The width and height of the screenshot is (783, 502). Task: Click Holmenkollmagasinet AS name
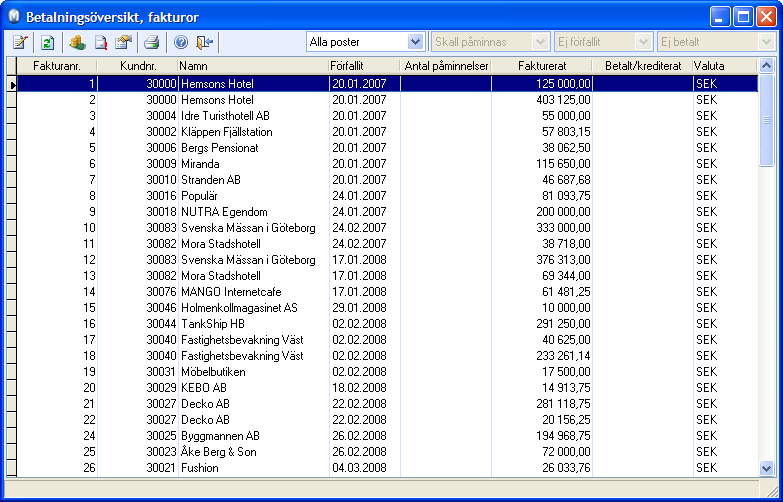[x=239, y=308]
